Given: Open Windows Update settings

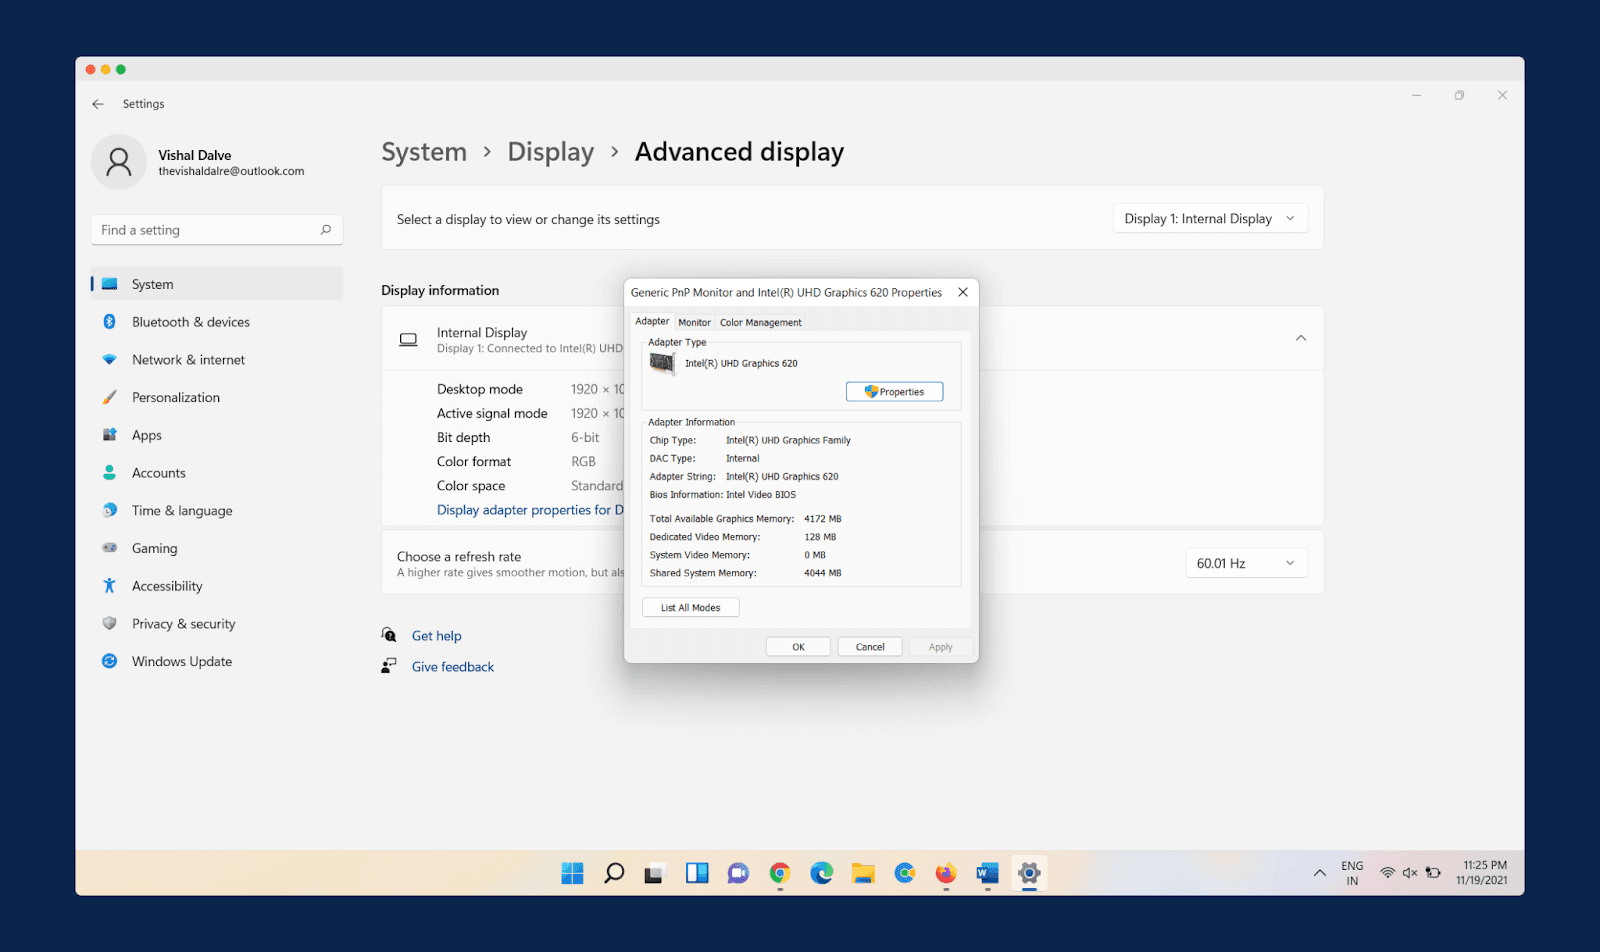Looking at the screenshot, I should tap(181, 661).
